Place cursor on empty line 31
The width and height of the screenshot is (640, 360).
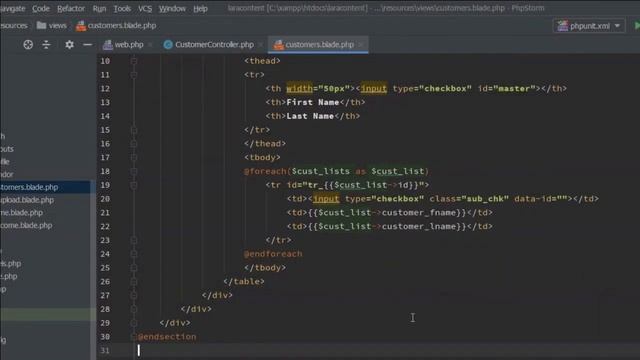coord(367,350)
